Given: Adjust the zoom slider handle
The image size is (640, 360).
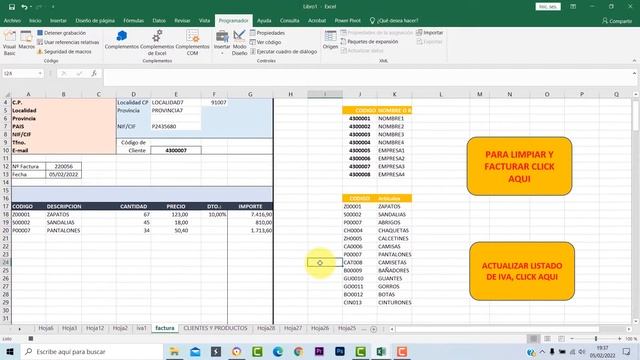Looking at the screenshot, I should tap(596, 339).
